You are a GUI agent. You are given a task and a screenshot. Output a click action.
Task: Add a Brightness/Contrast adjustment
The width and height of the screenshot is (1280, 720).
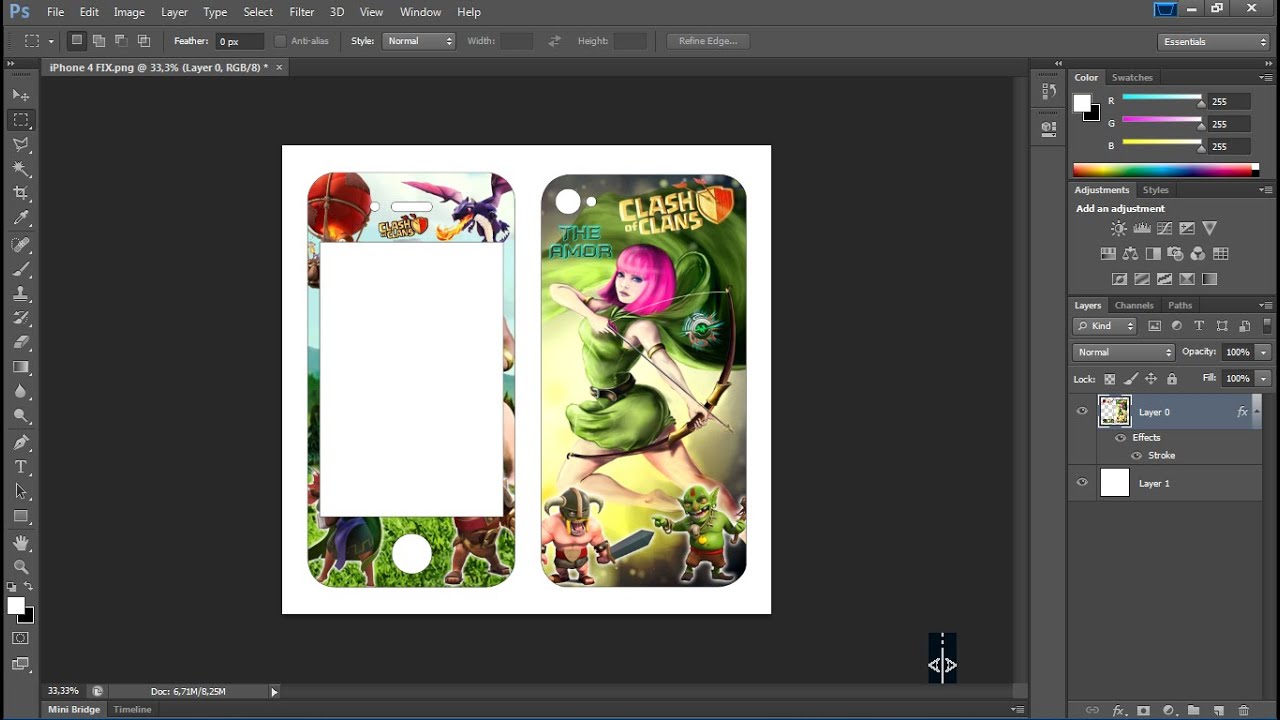pos(1118,229)
